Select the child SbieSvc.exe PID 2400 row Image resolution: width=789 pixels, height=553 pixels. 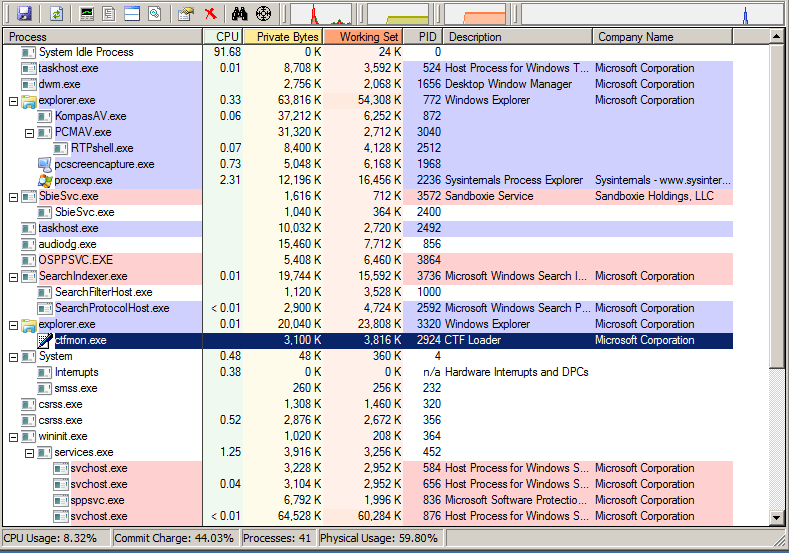point(368,212)
